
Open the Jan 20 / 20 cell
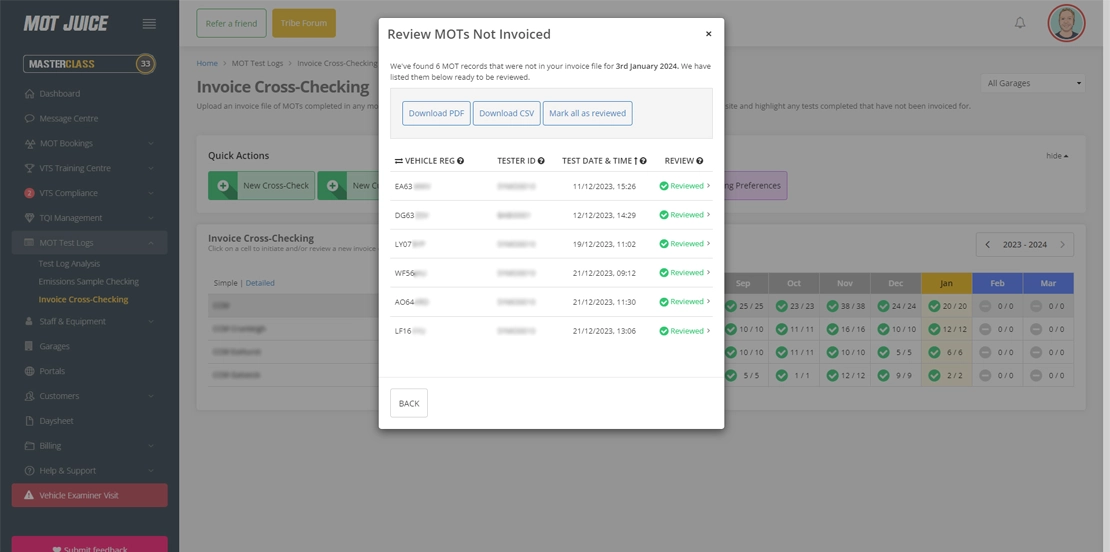click(x=946, y=306)
